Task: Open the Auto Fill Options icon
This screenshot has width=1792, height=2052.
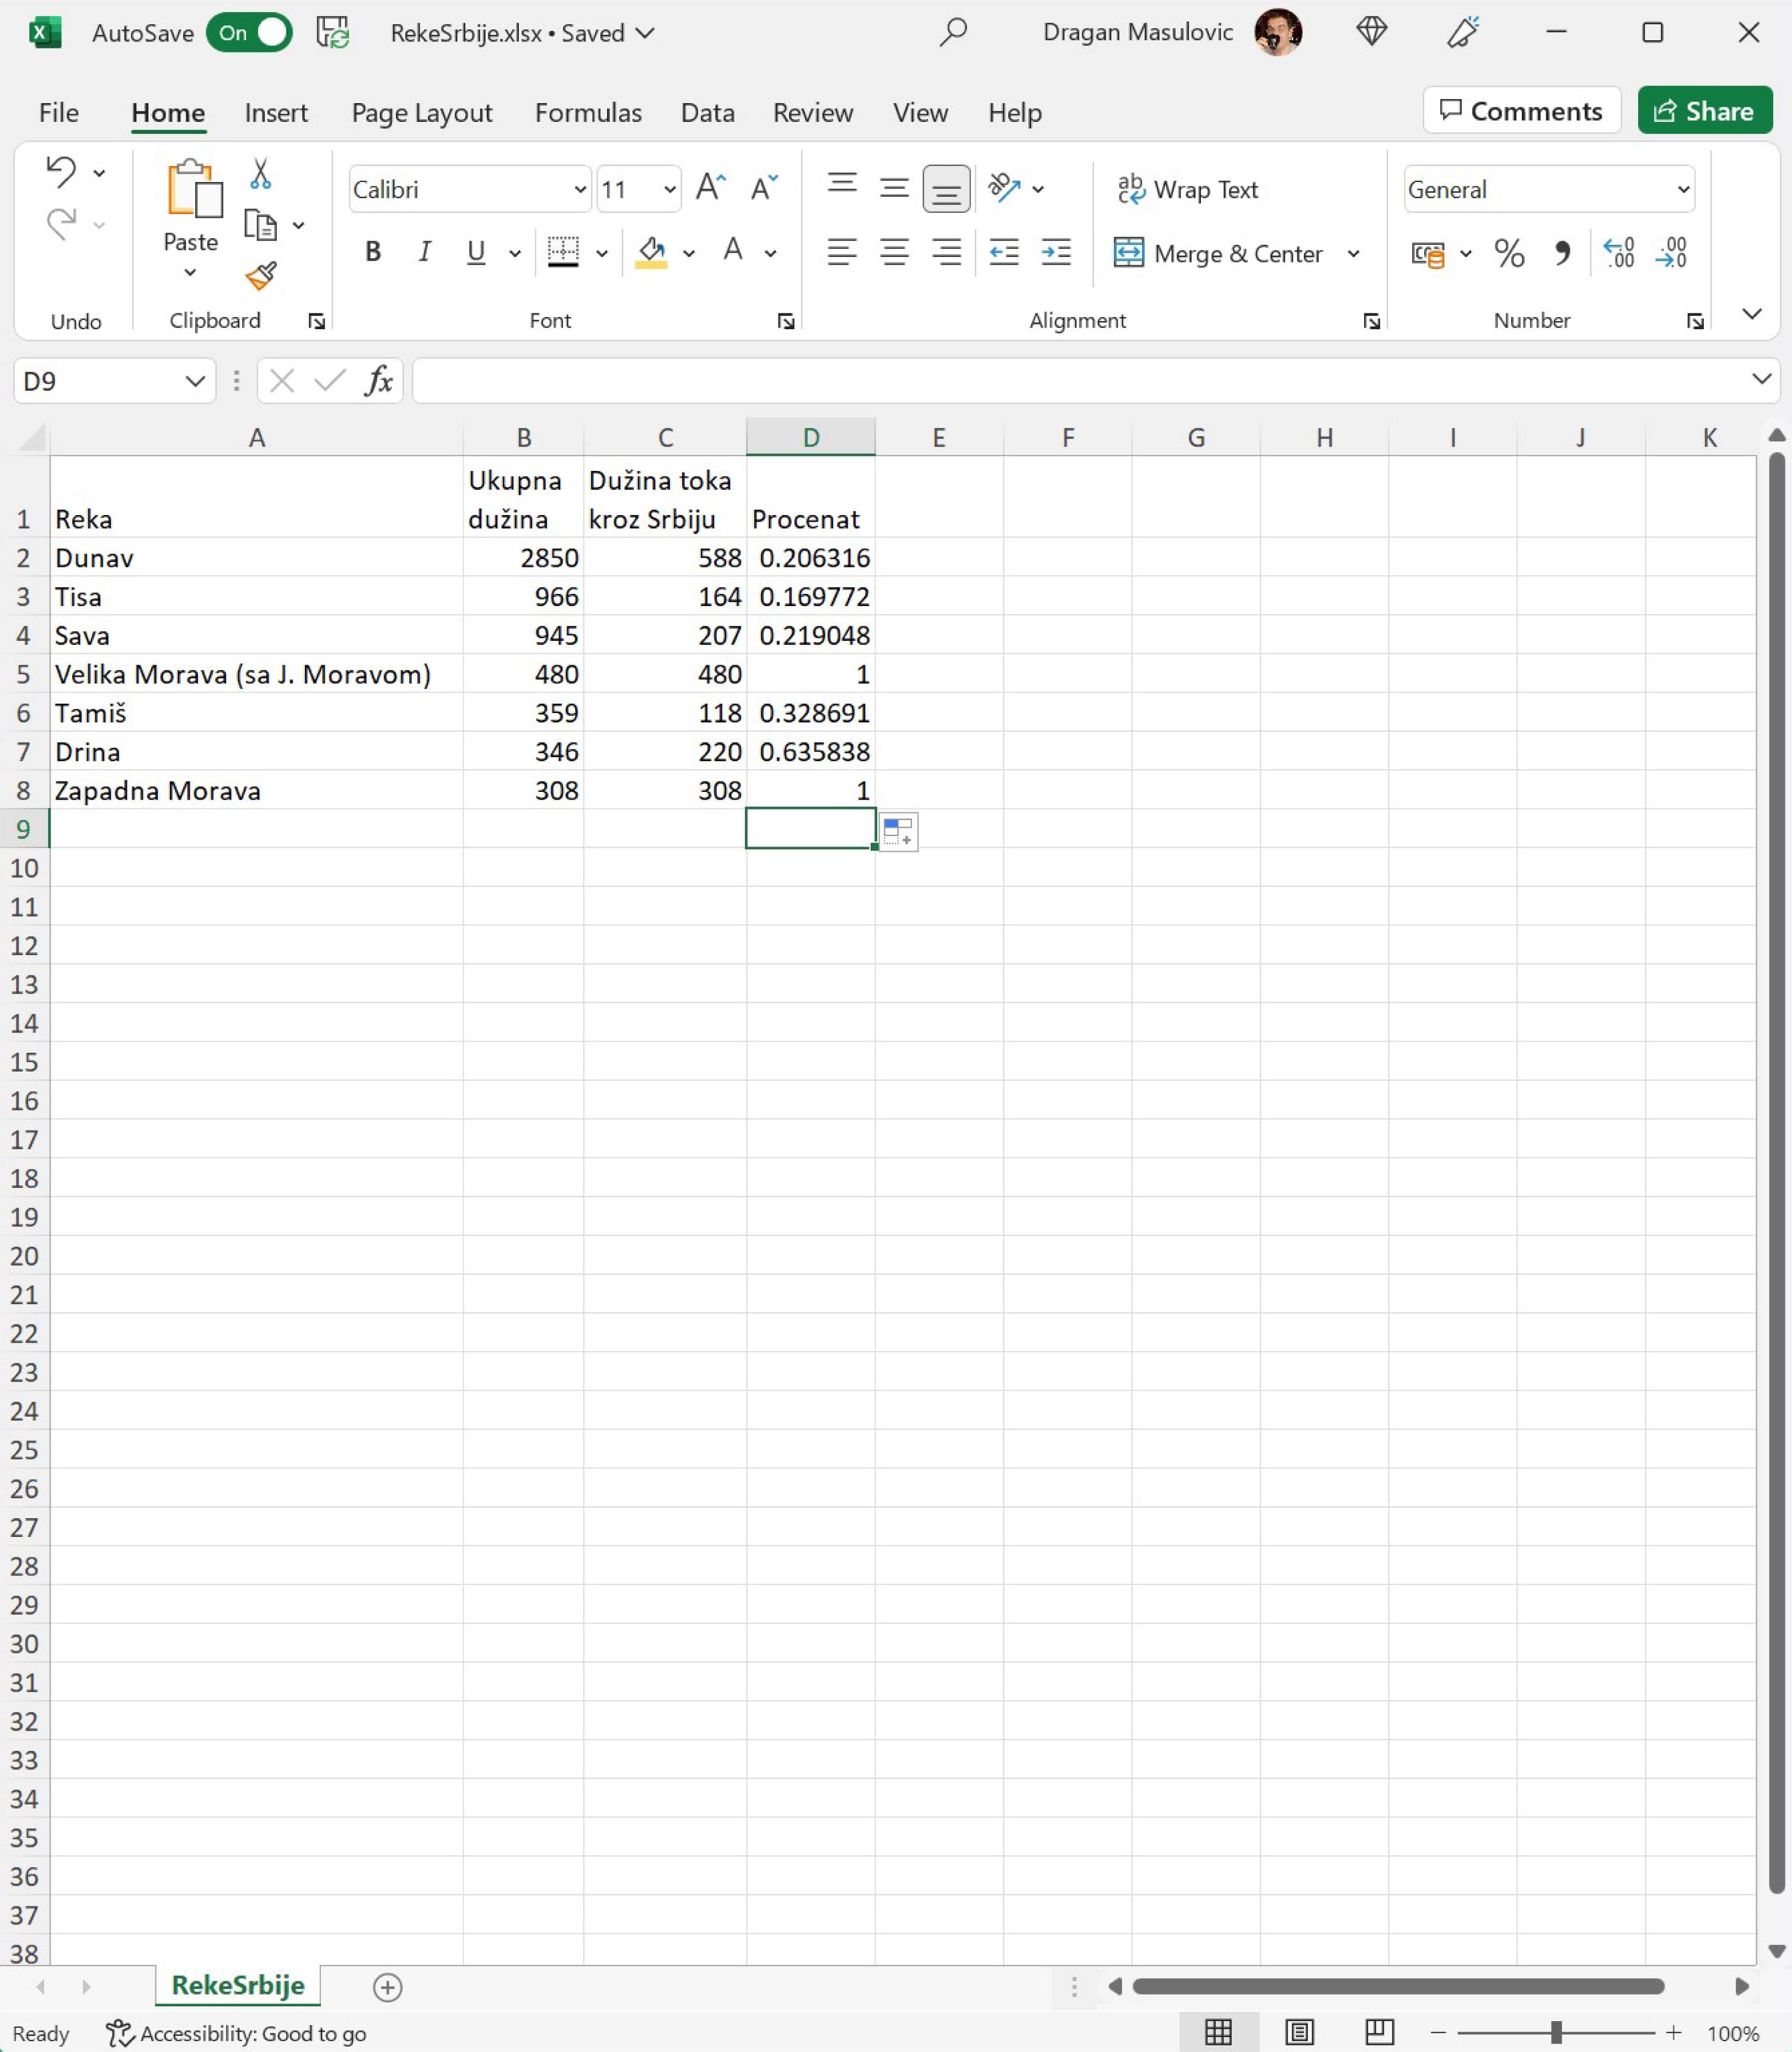Action: (898, 832)
